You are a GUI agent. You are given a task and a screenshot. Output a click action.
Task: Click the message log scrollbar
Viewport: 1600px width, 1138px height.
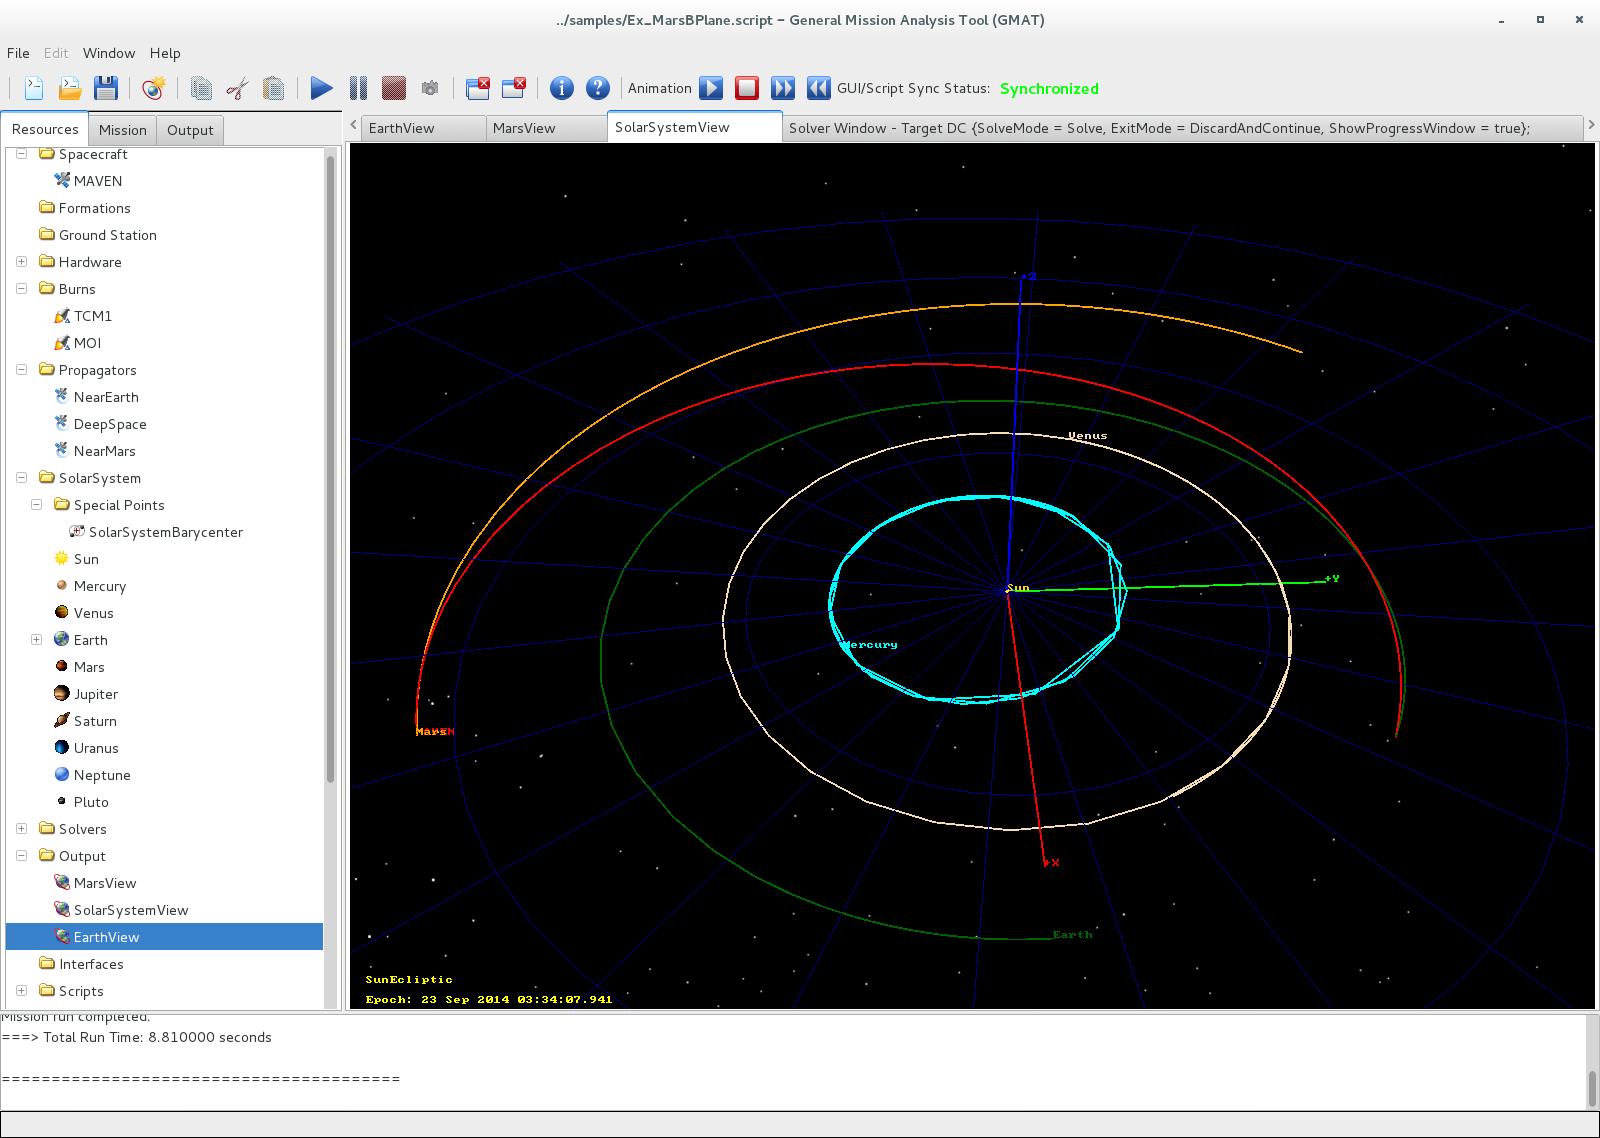1592,1088
